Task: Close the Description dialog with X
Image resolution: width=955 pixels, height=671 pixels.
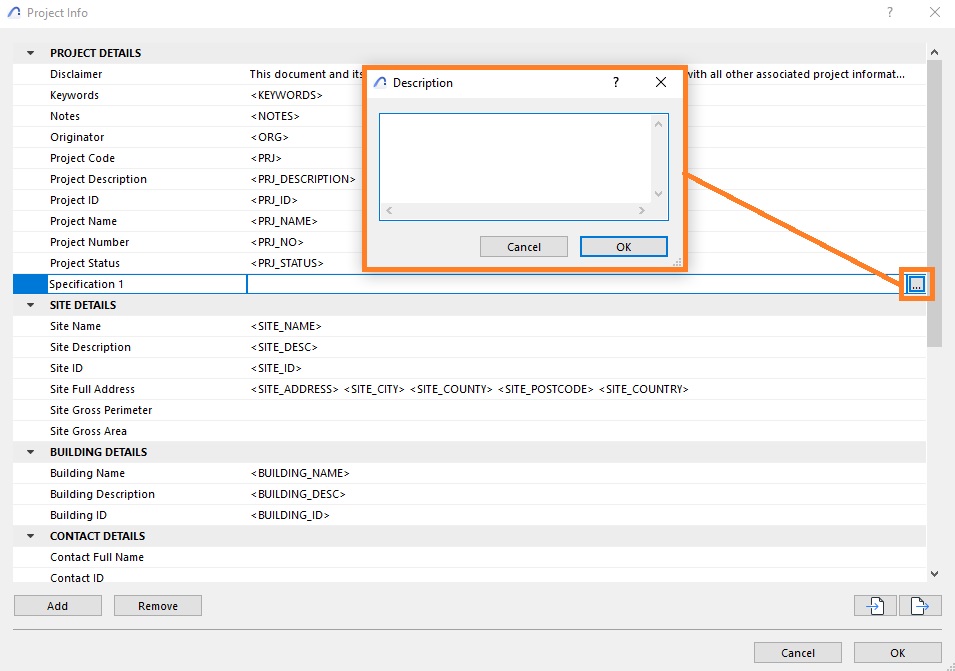Action: pyautogui.click(x=661, y=82)
